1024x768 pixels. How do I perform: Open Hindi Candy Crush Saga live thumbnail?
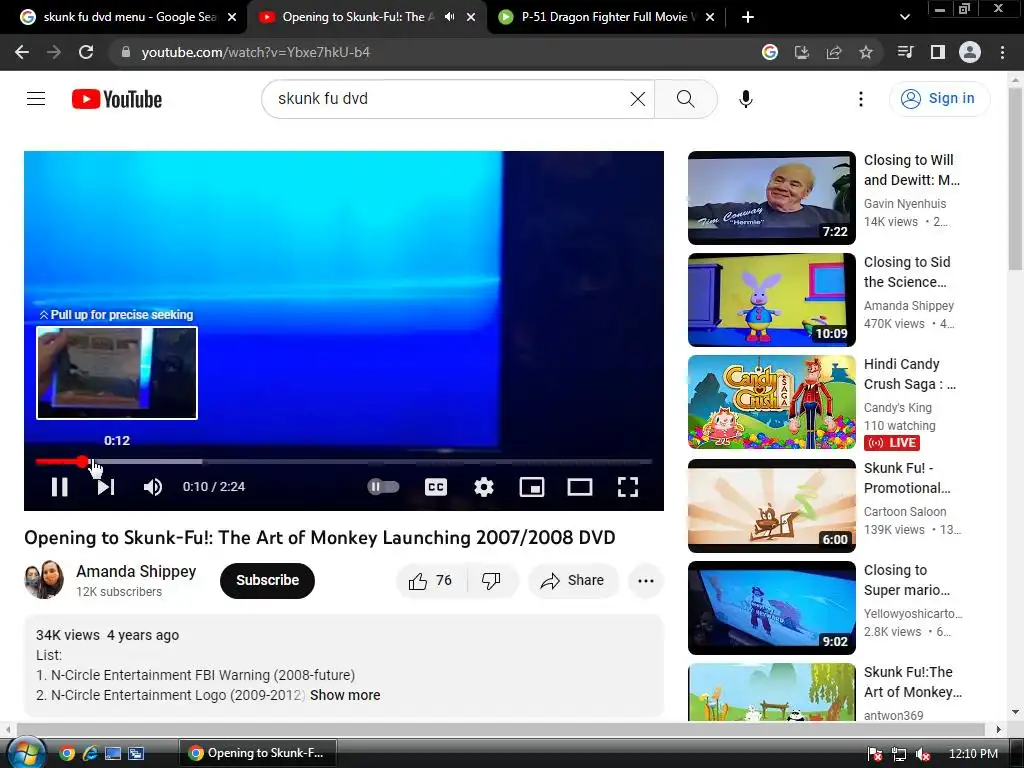click(x=771, y=402)
